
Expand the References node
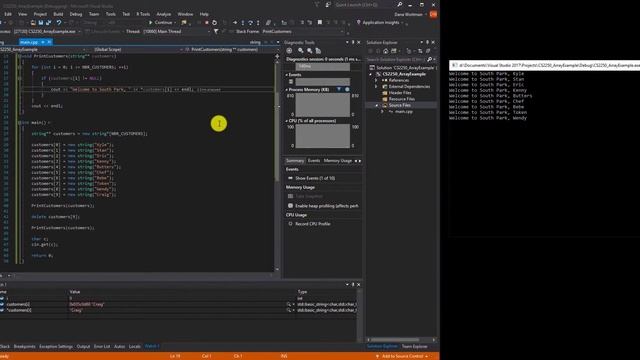[x=377, y=80]
